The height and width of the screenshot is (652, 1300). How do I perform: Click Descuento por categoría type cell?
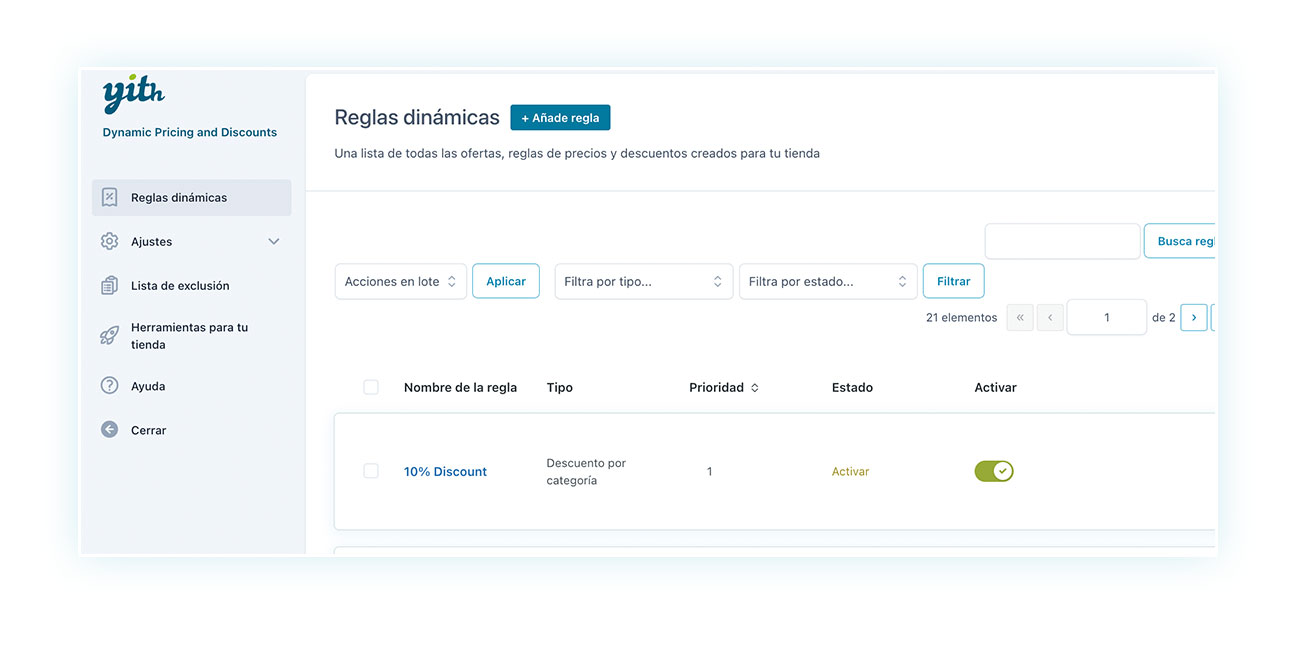tap(586, 472)
